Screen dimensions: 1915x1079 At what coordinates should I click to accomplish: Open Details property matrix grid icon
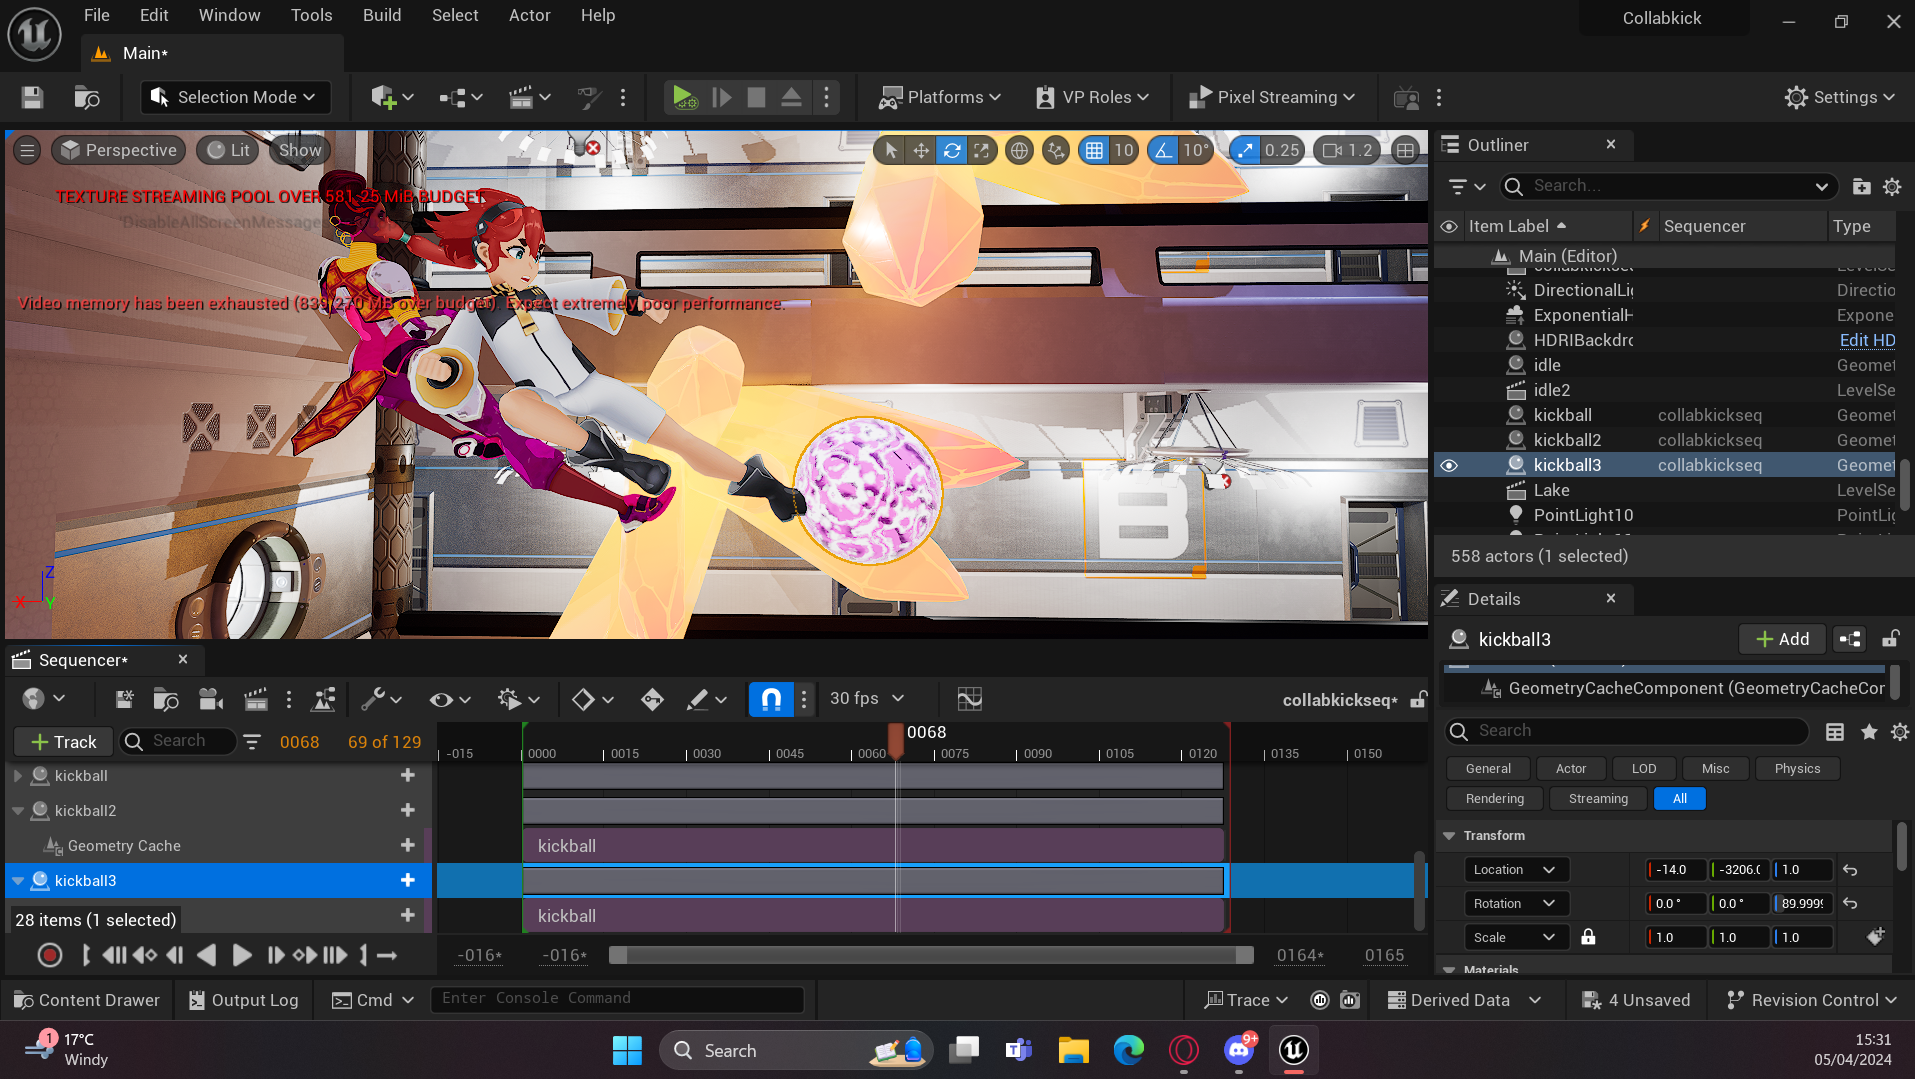(x=1835, y=732)
